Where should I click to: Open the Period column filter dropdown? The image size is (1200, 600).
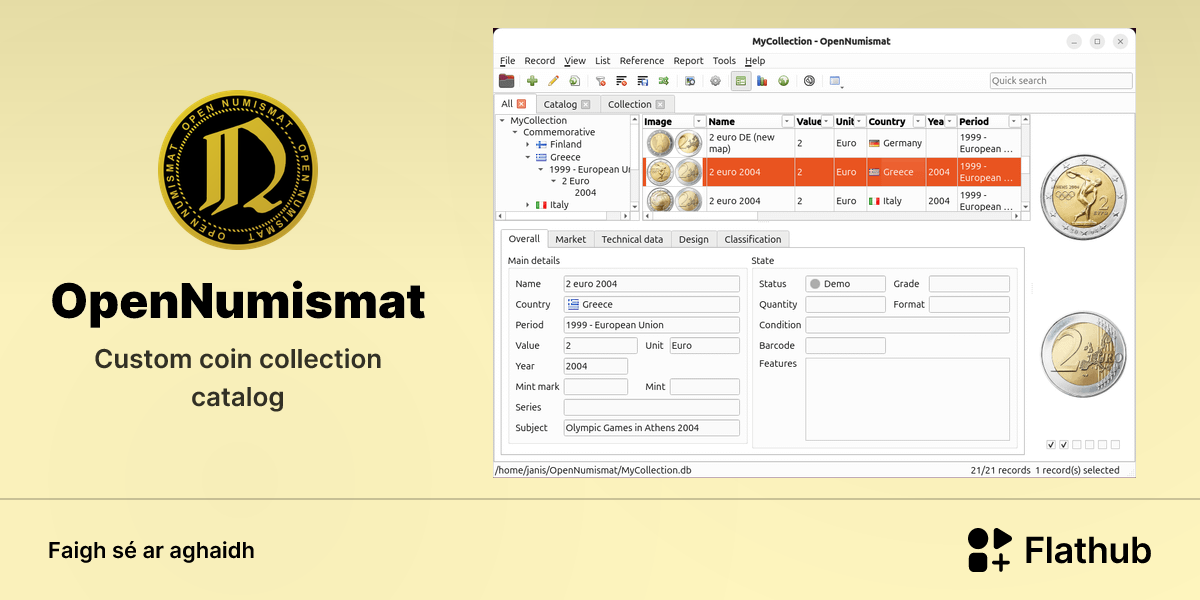point(1014,121)
